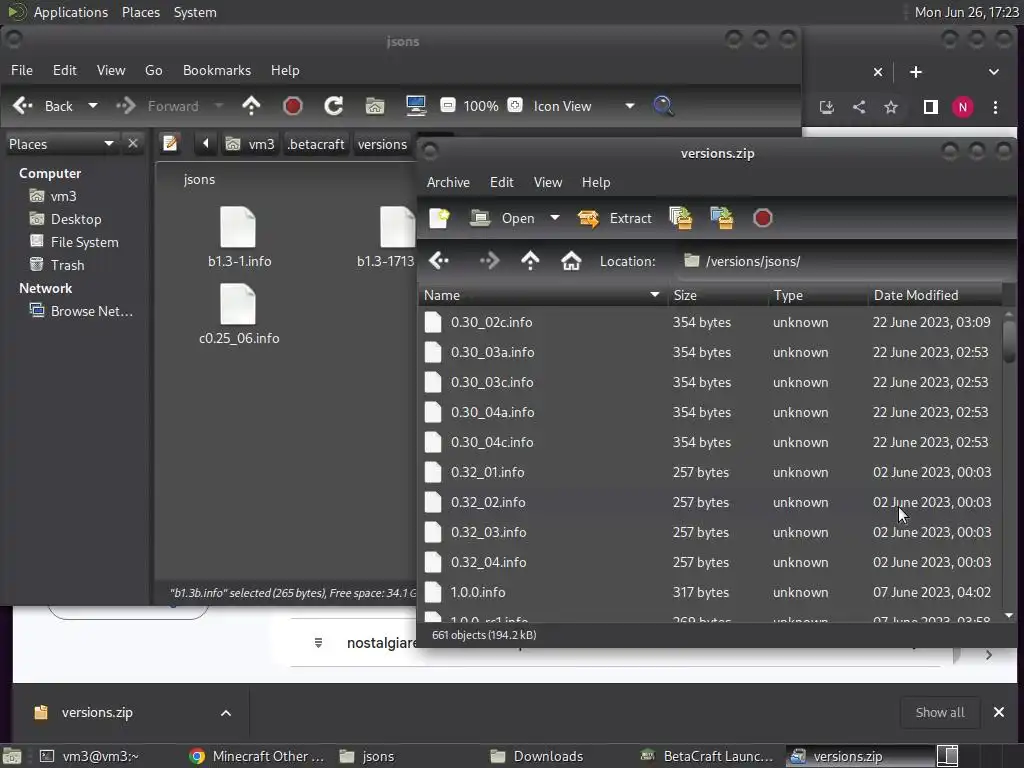Click the archive list vertical scrollbar thumb
The height and width of the screenshot is (768, 1024).
click(x=1009, y=340)
